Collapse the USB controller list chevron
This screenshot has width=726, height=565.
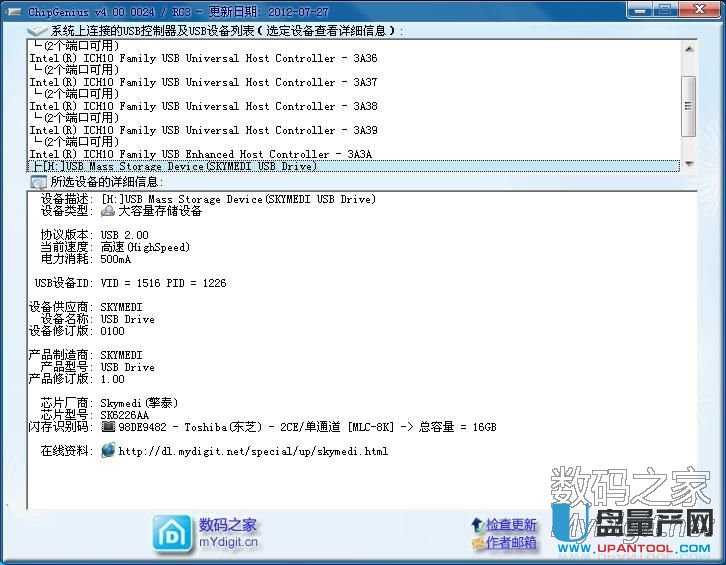(x=37, y=31)
